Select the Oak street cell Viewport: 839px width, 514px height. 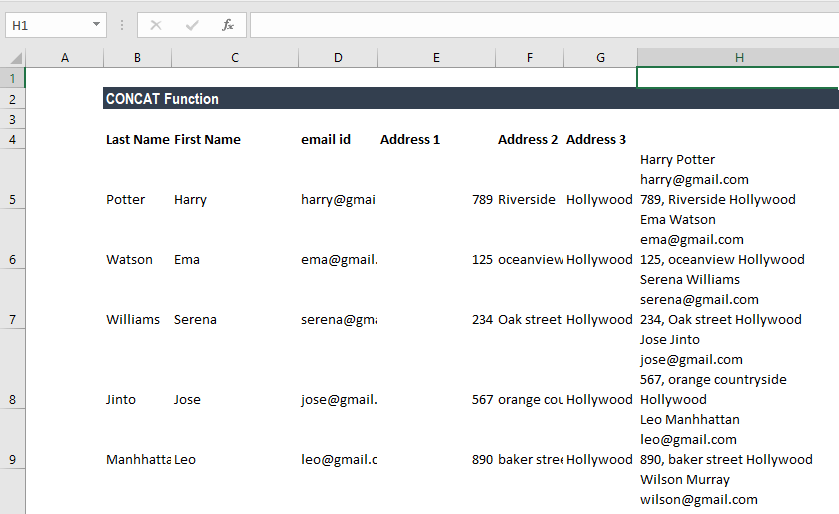pos(530,300)
